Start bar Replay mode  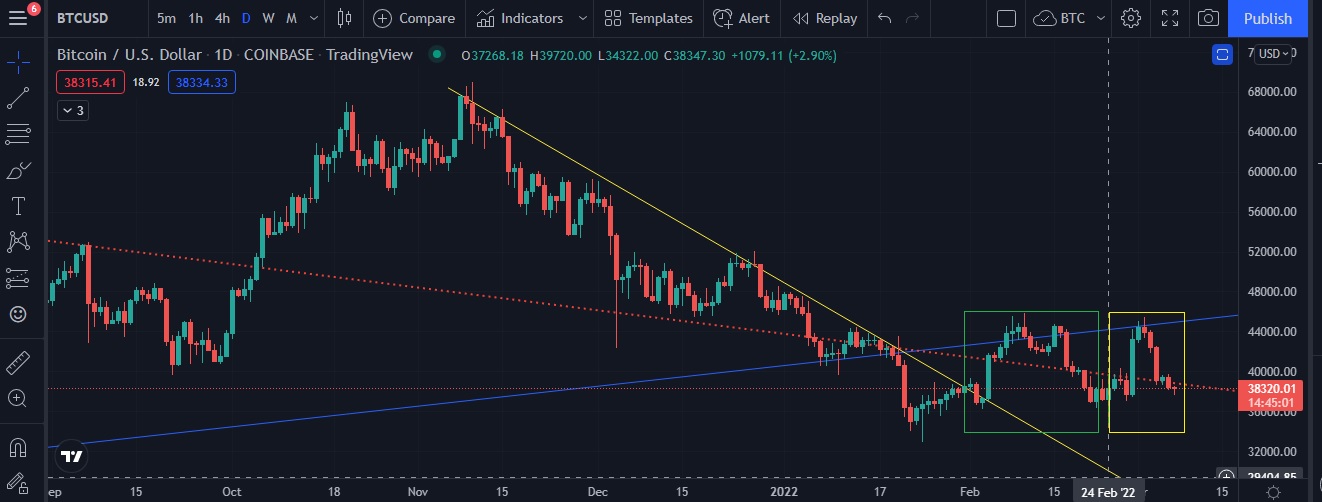pos(825,18)
